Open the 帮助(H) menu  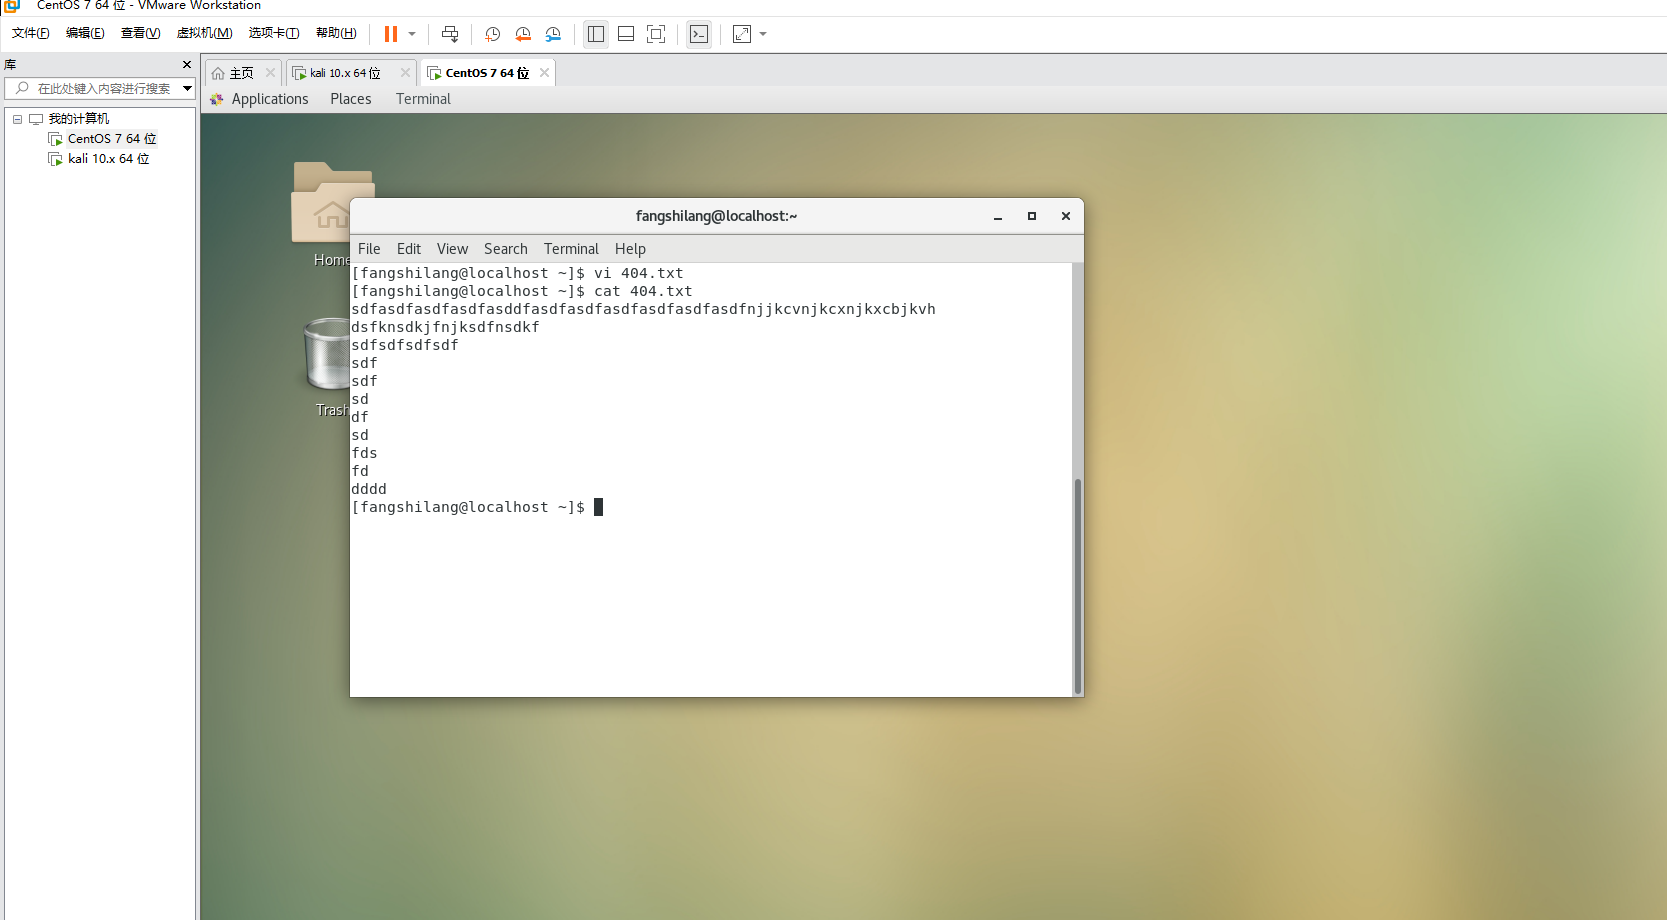click(x=336, y=33)
